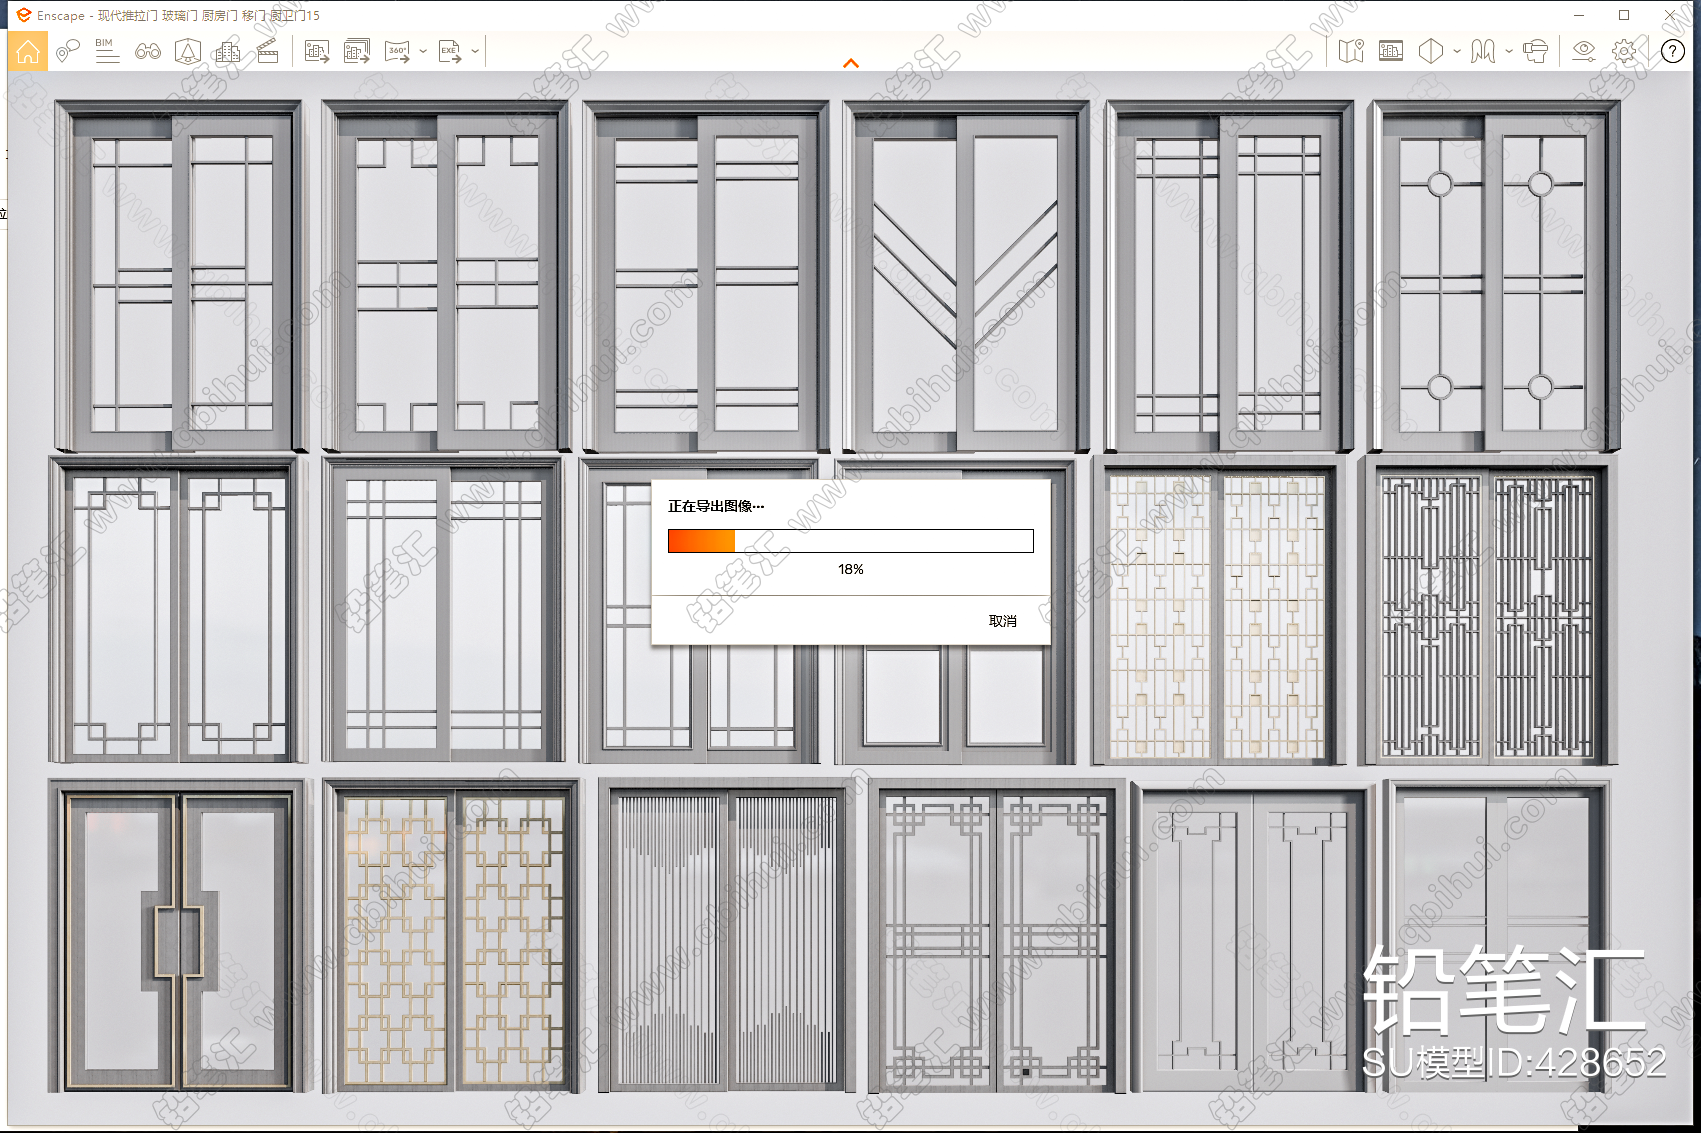Toggle the BIM info mode
This screenshot has height=1133, width=1701.
pos(107,51)
